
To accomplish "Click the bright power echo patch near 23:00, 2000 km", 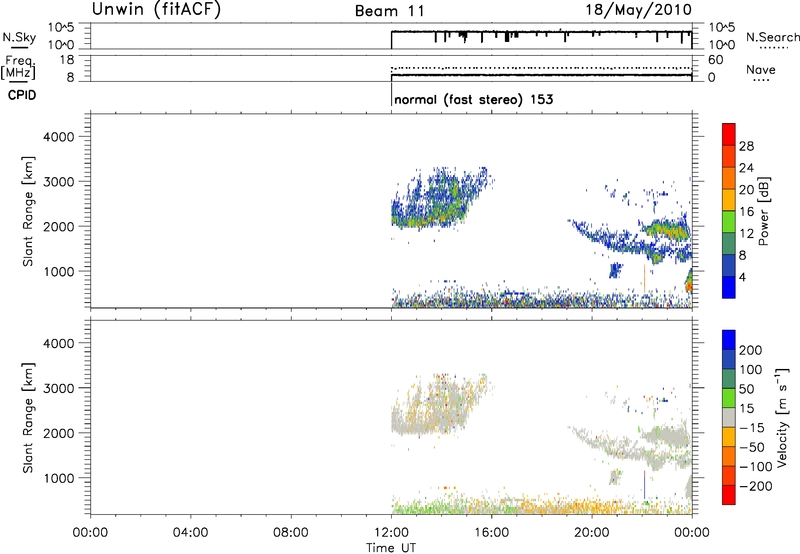I will tap(666, 229).
